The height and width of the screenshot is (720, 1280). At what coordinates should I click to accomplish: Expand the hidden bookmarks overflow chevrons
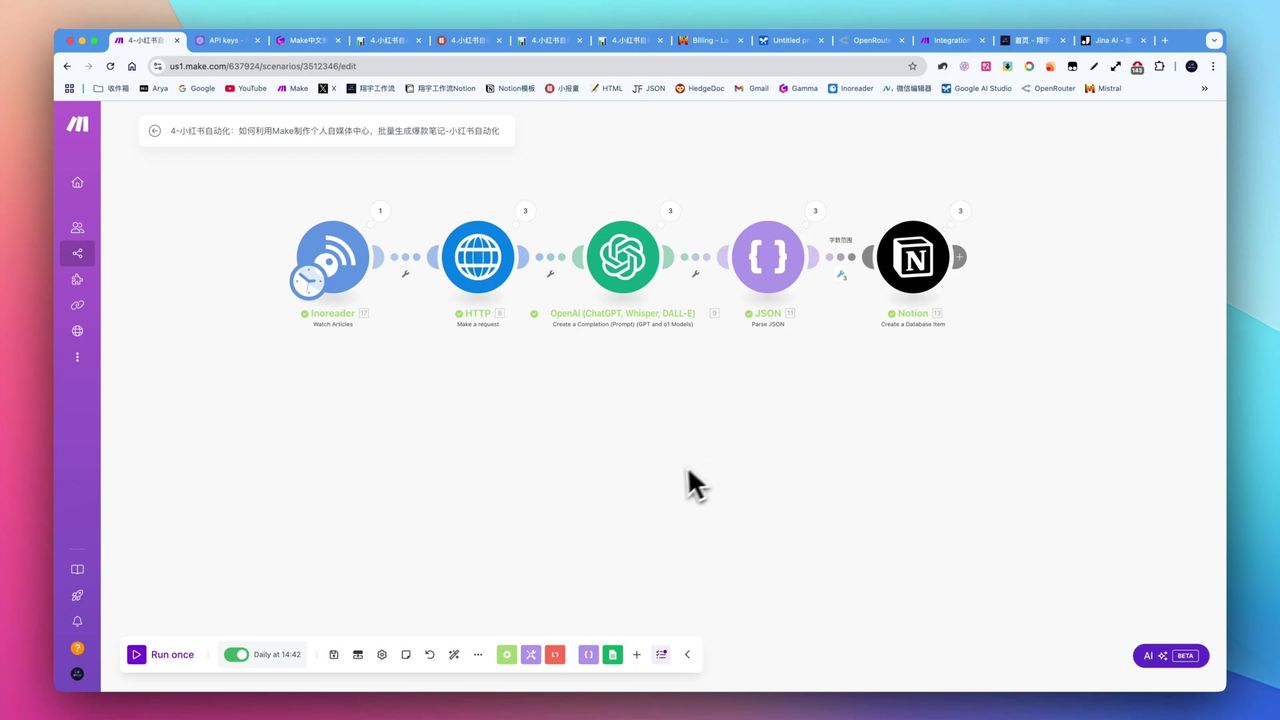click(x=1204, y=88)
